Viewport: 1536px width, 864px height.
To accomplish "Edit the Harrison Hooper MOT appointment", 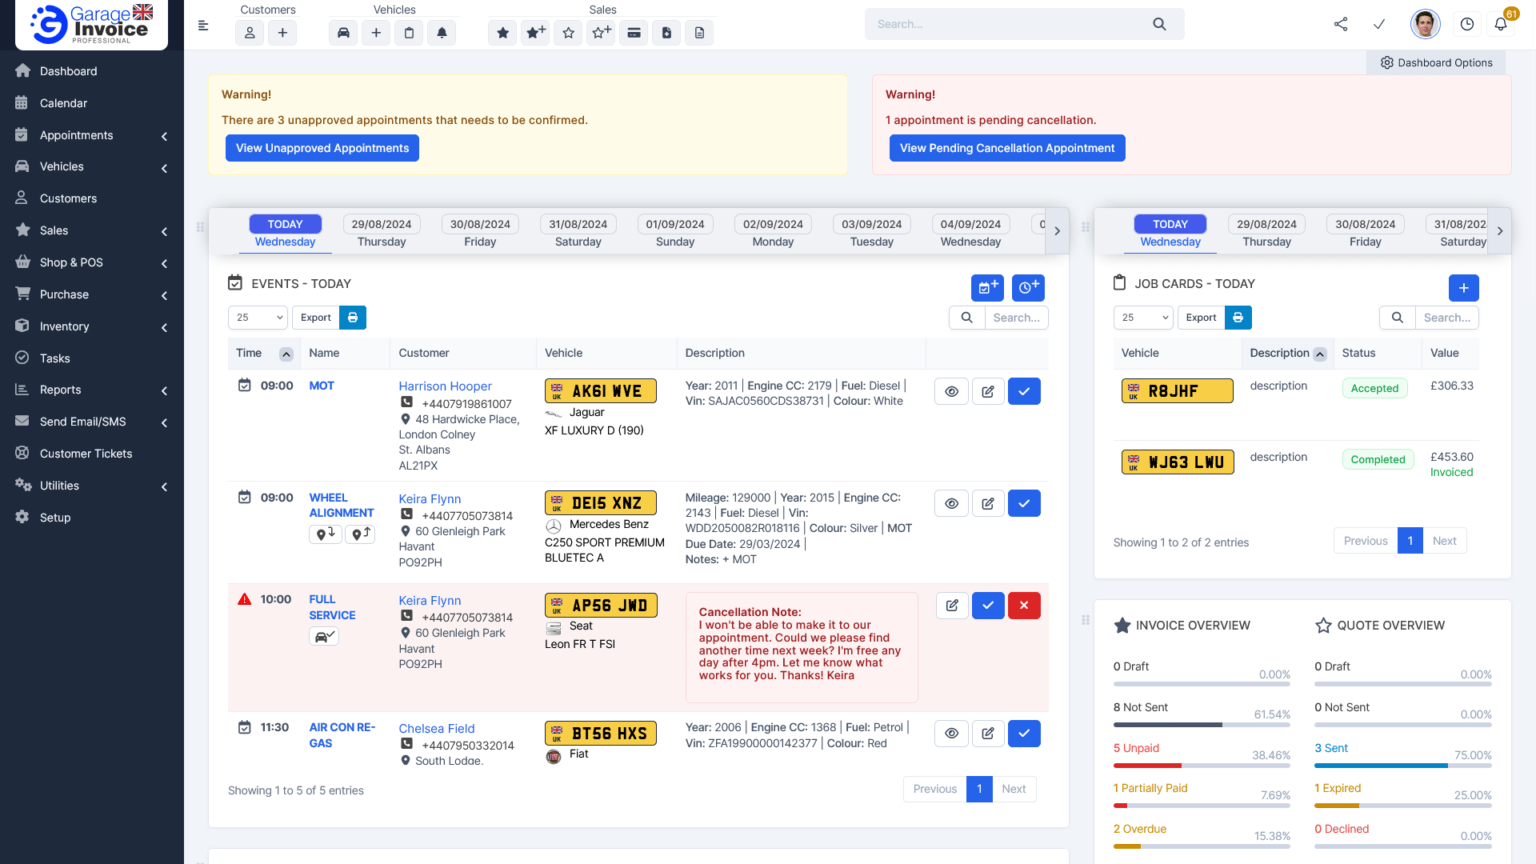I will point(987,392).
